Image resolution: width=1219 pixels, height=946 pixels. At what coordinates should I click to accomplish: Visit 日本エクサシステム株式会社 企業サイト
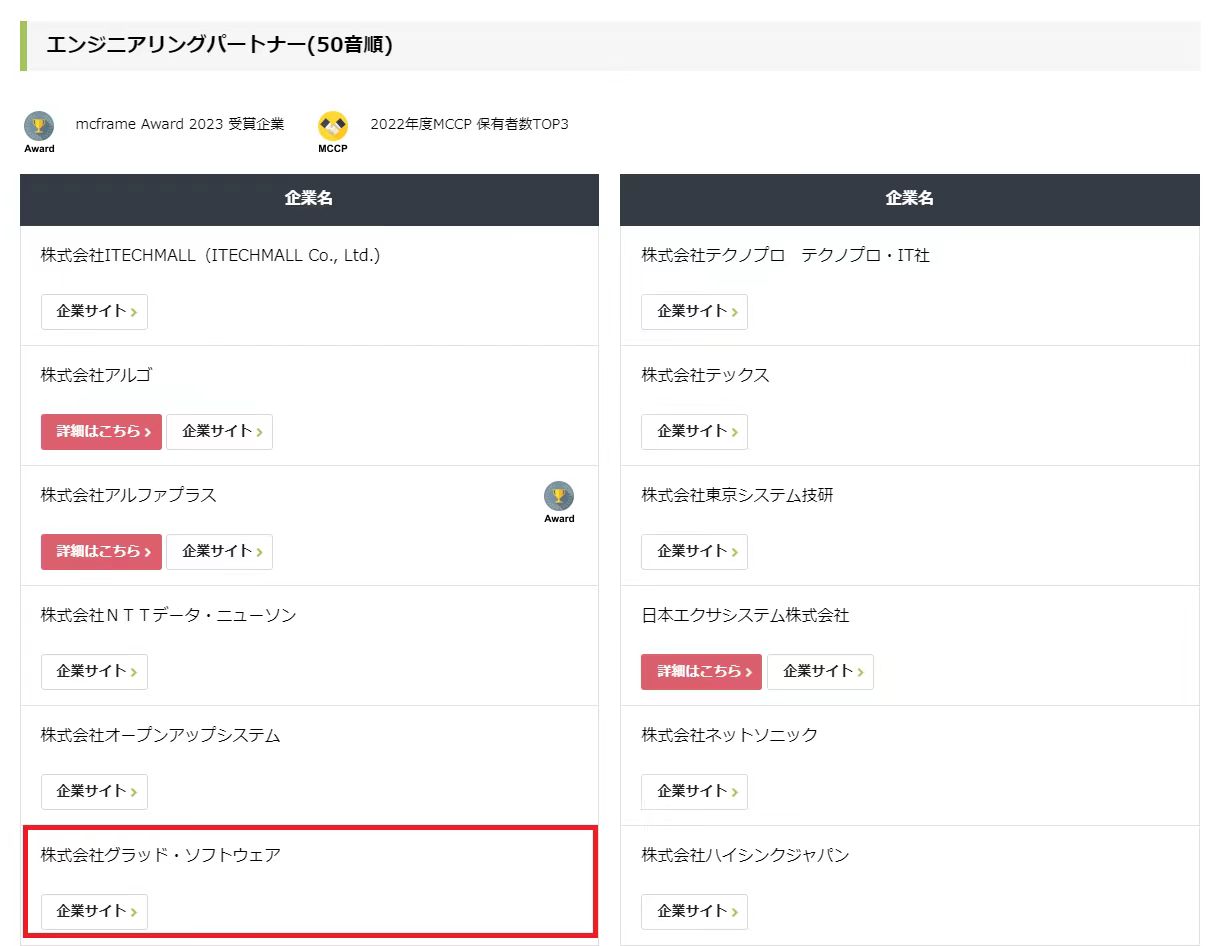click(820, 672)
